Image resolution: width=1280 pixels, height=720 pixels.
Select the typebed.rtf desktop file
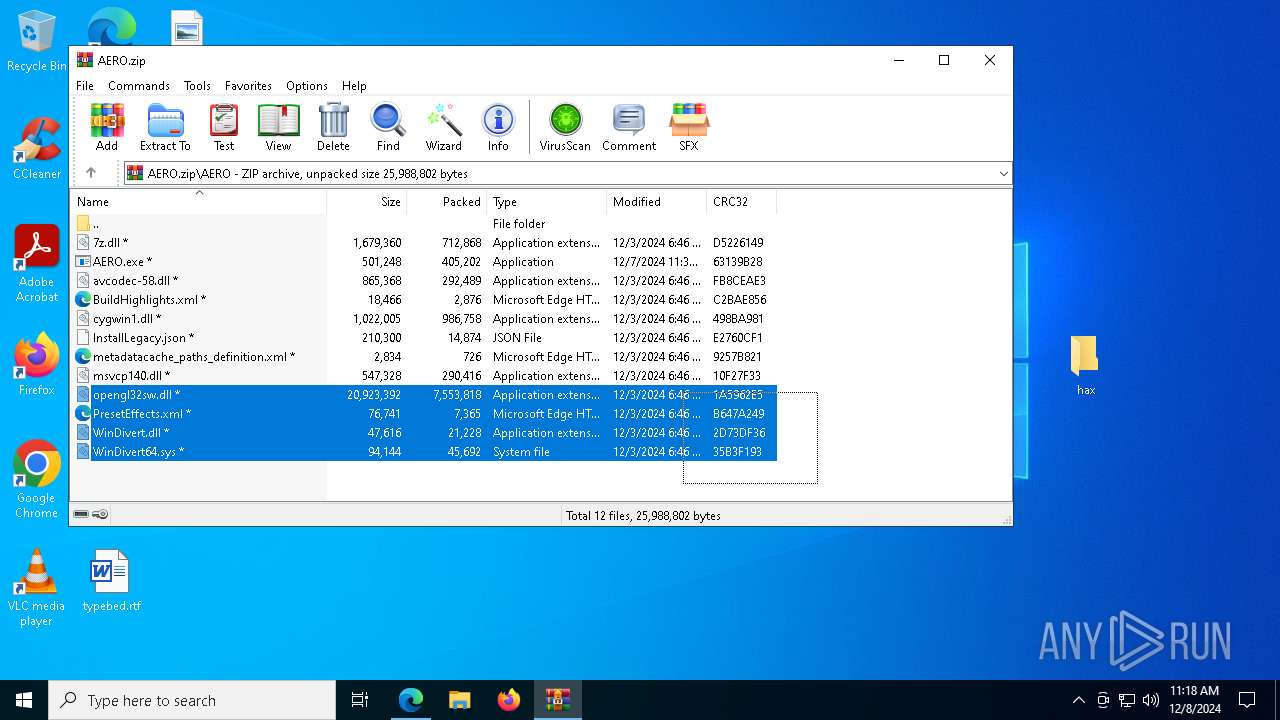coord(111,581)
